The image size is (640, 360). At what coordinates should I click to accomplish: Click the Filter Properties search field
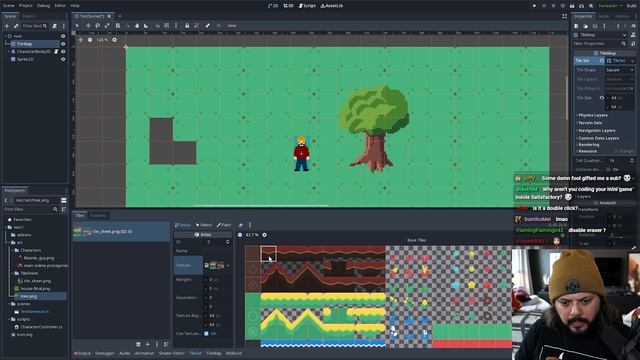click(600, 44)
